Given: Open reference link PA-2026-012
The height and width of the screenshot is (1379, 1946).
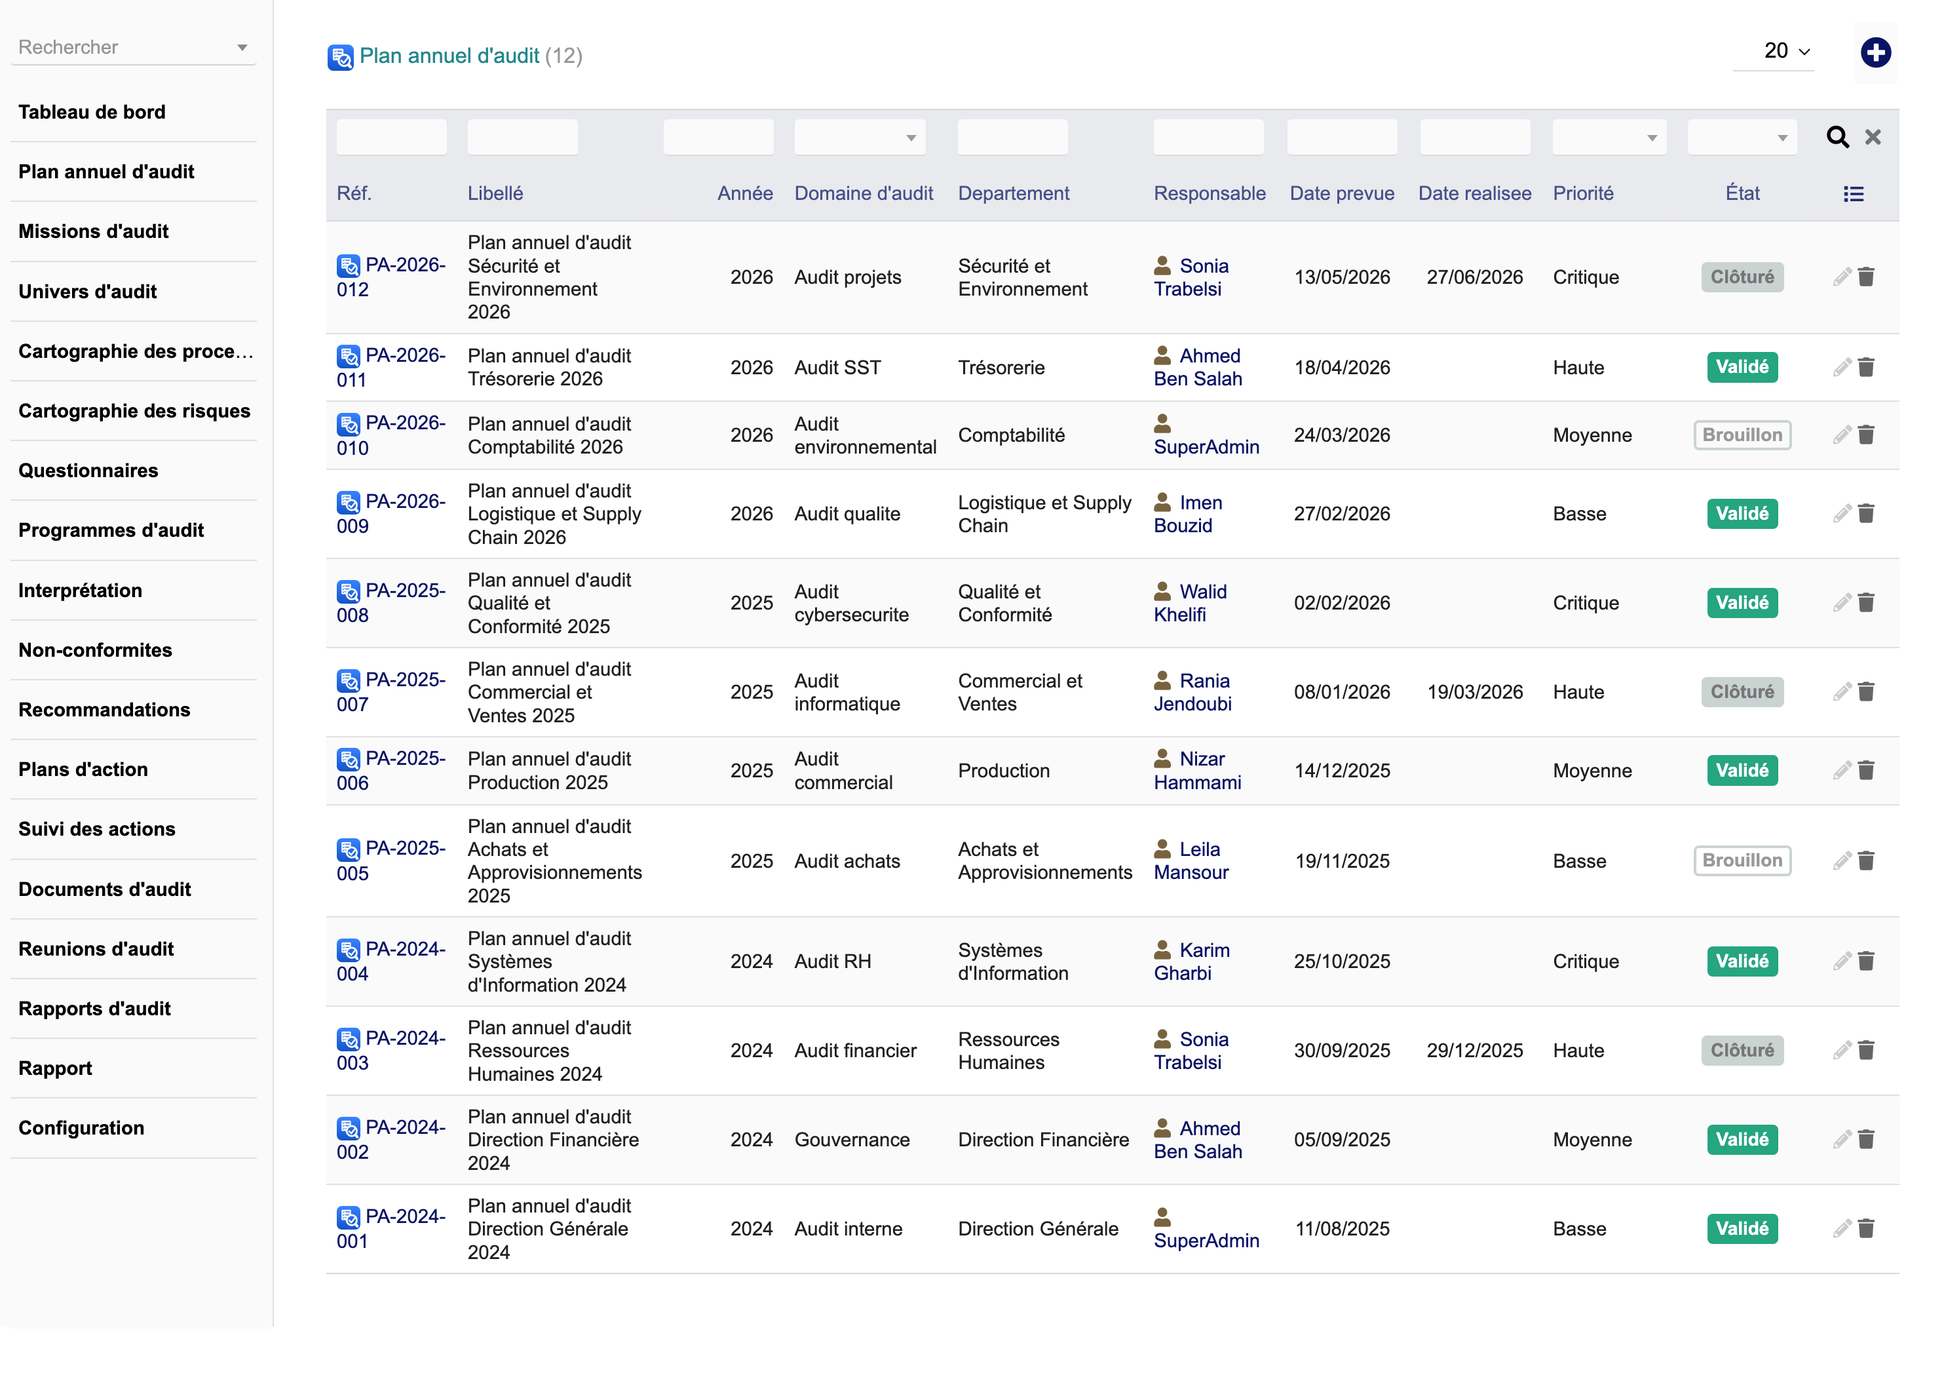Looking at the screenshot, I should point(391,277).
